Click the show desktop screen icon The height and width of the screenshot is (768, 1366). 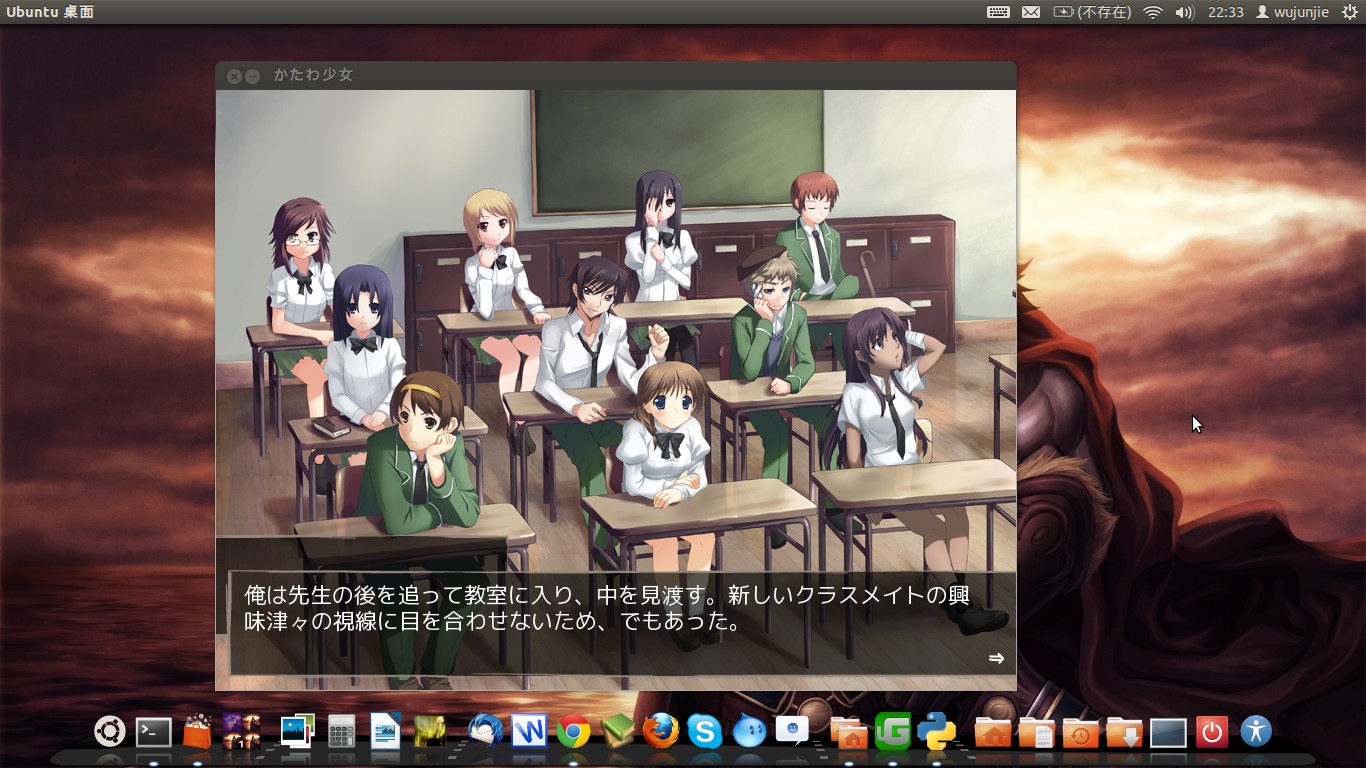click(1168, 733)
